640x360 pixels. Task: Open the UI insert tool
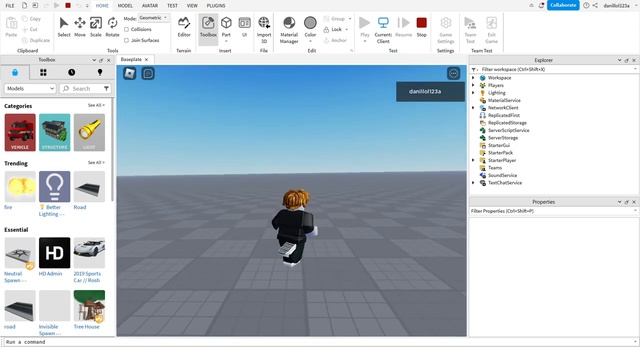244,27
